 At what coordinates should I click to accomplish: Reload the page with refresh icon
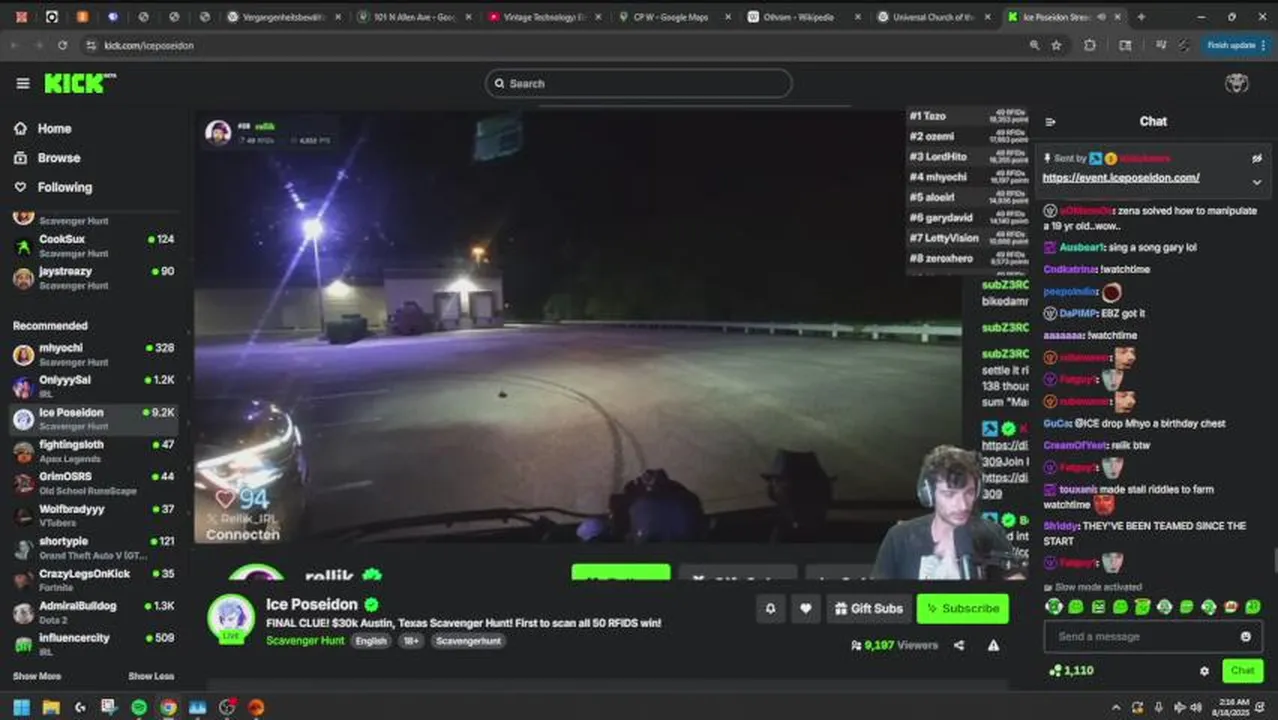pos(62,45)
